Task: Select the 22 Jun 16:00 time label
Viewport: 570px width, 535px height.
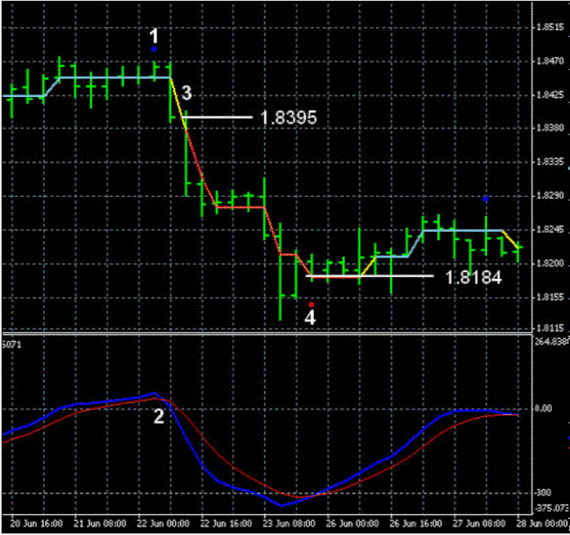Action: point(226,524)
